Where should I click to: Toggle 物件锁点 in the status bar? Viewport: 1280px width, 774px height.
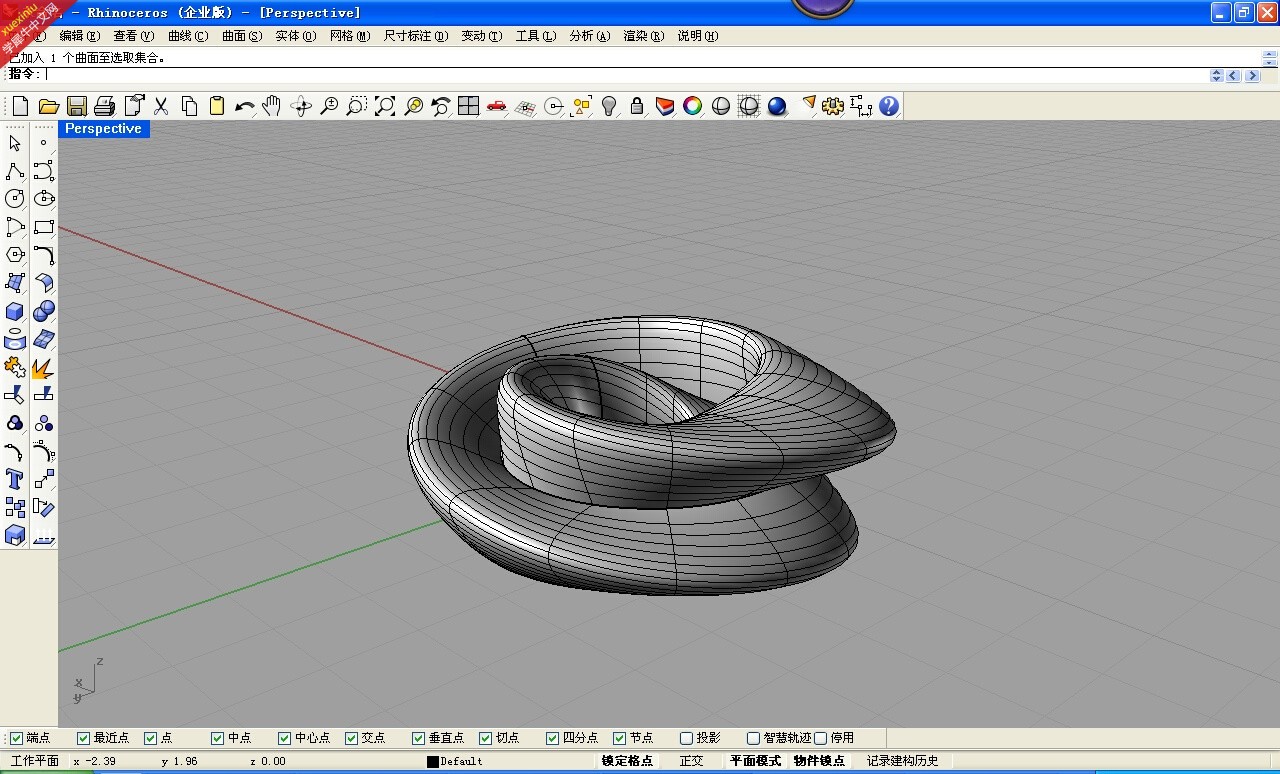click(819, 761)
